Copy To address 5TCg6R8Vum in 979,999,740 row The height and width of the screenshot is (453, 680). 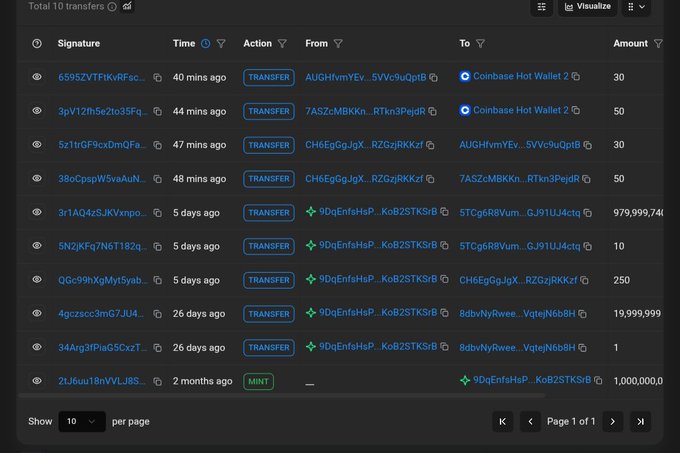(588, 213)
